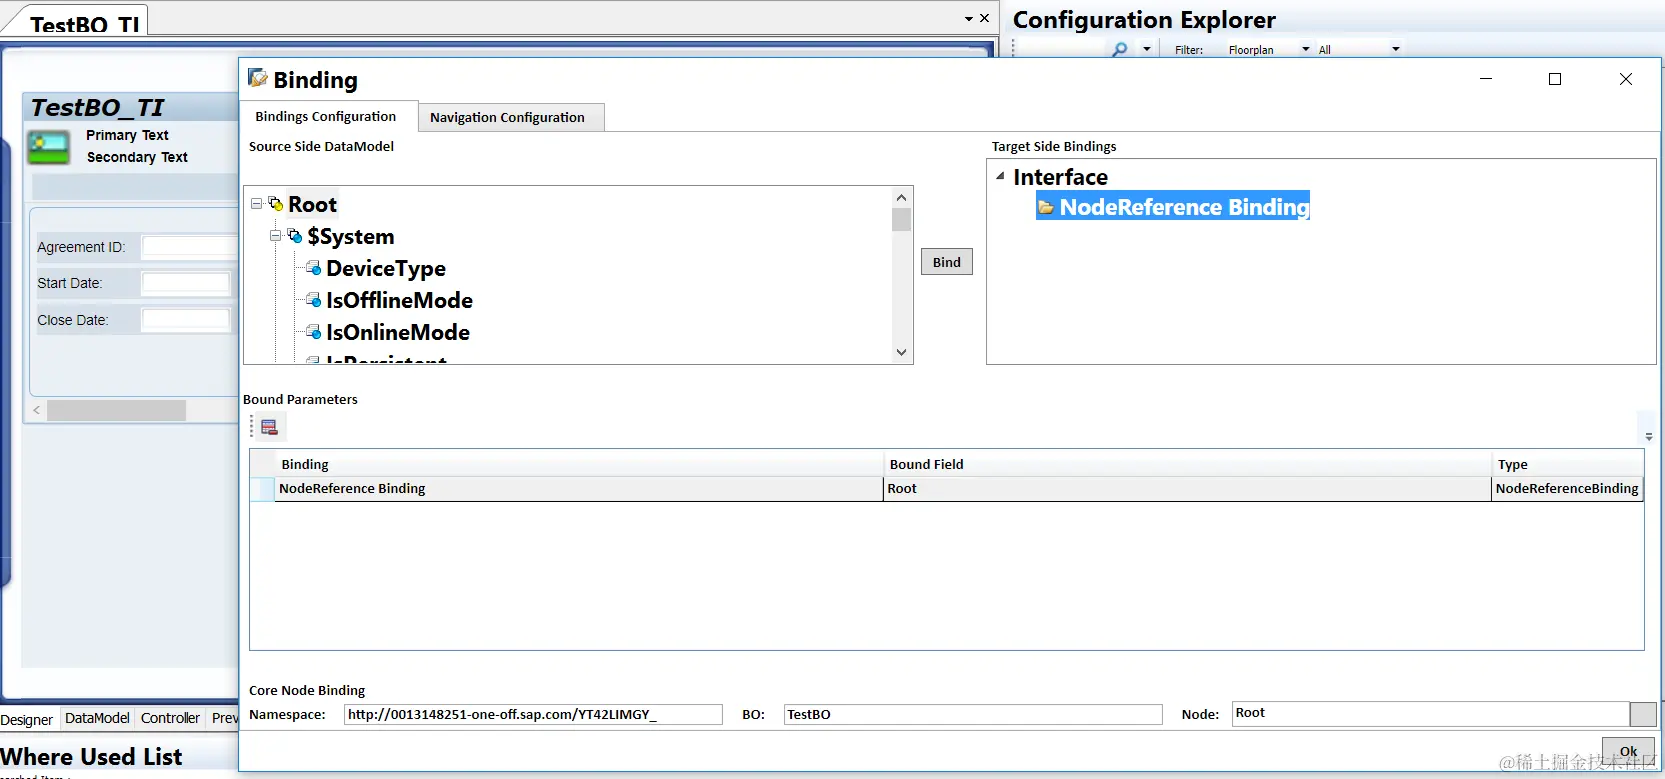This screenshot has width=1665, height=779.
Task: Collapse the $System node
Action: (275, 236)
